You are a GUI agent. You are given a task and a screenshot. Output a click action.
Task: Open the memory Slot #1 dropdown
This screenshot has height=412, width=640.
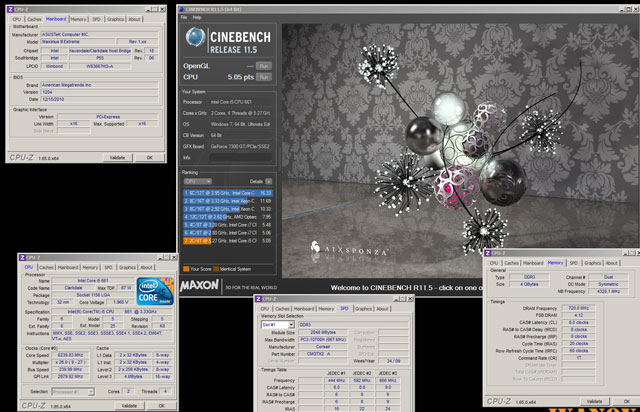pyautogui.click(x=278, y=325)
